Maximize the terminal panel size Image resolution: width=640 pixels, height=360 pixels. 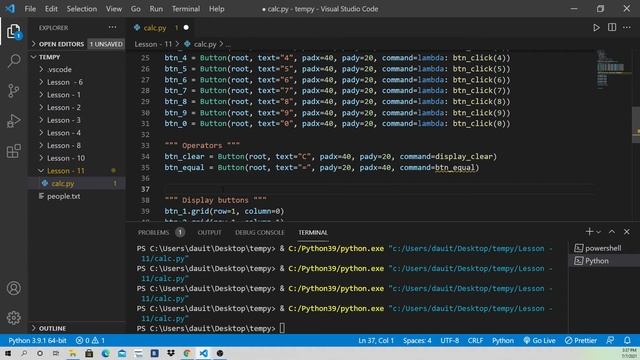click(612, 232)
